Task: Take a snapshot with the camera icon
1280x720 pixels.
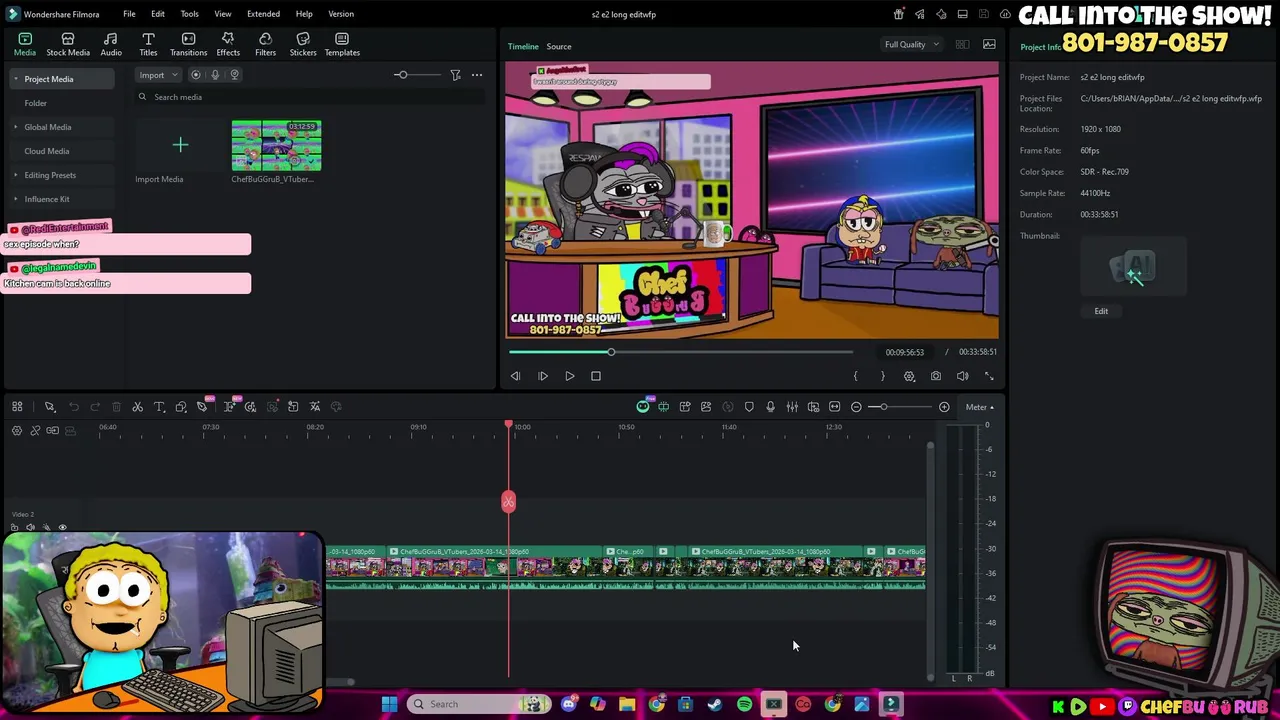Action: (x=936, y=376)
